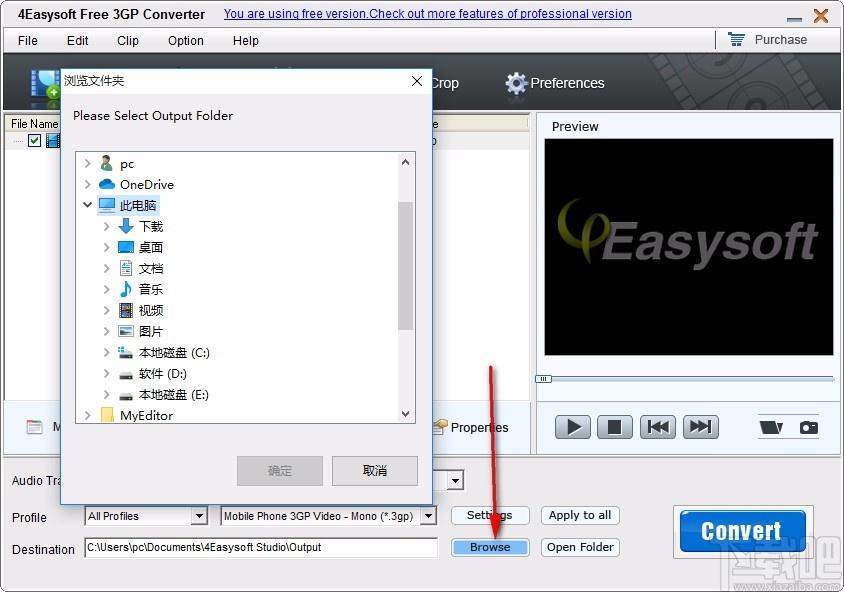This screenshot has height=592, width=844.
Task: Click the 软件 (D:) drive icon
Action: click(x=126, y=375)
